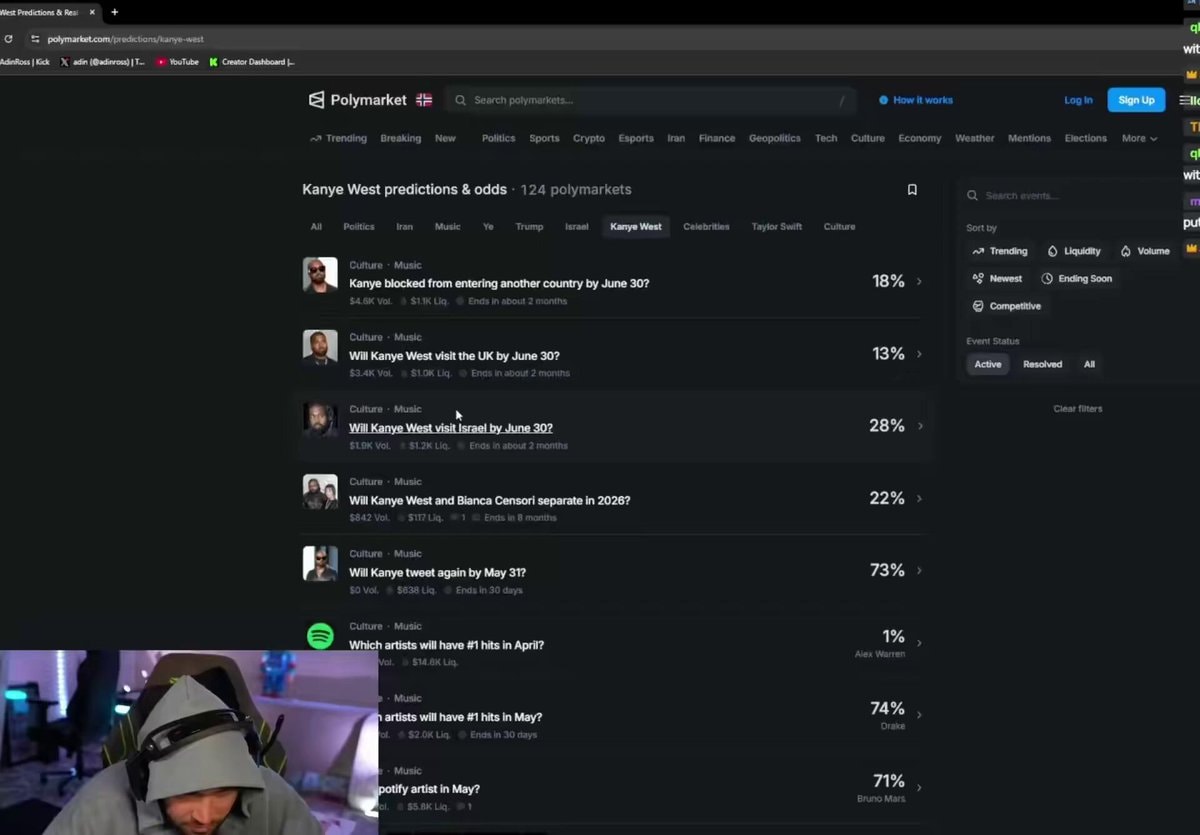Select the Israel category tab
This screenshot has height=835, width=1200.
point(577,227)
